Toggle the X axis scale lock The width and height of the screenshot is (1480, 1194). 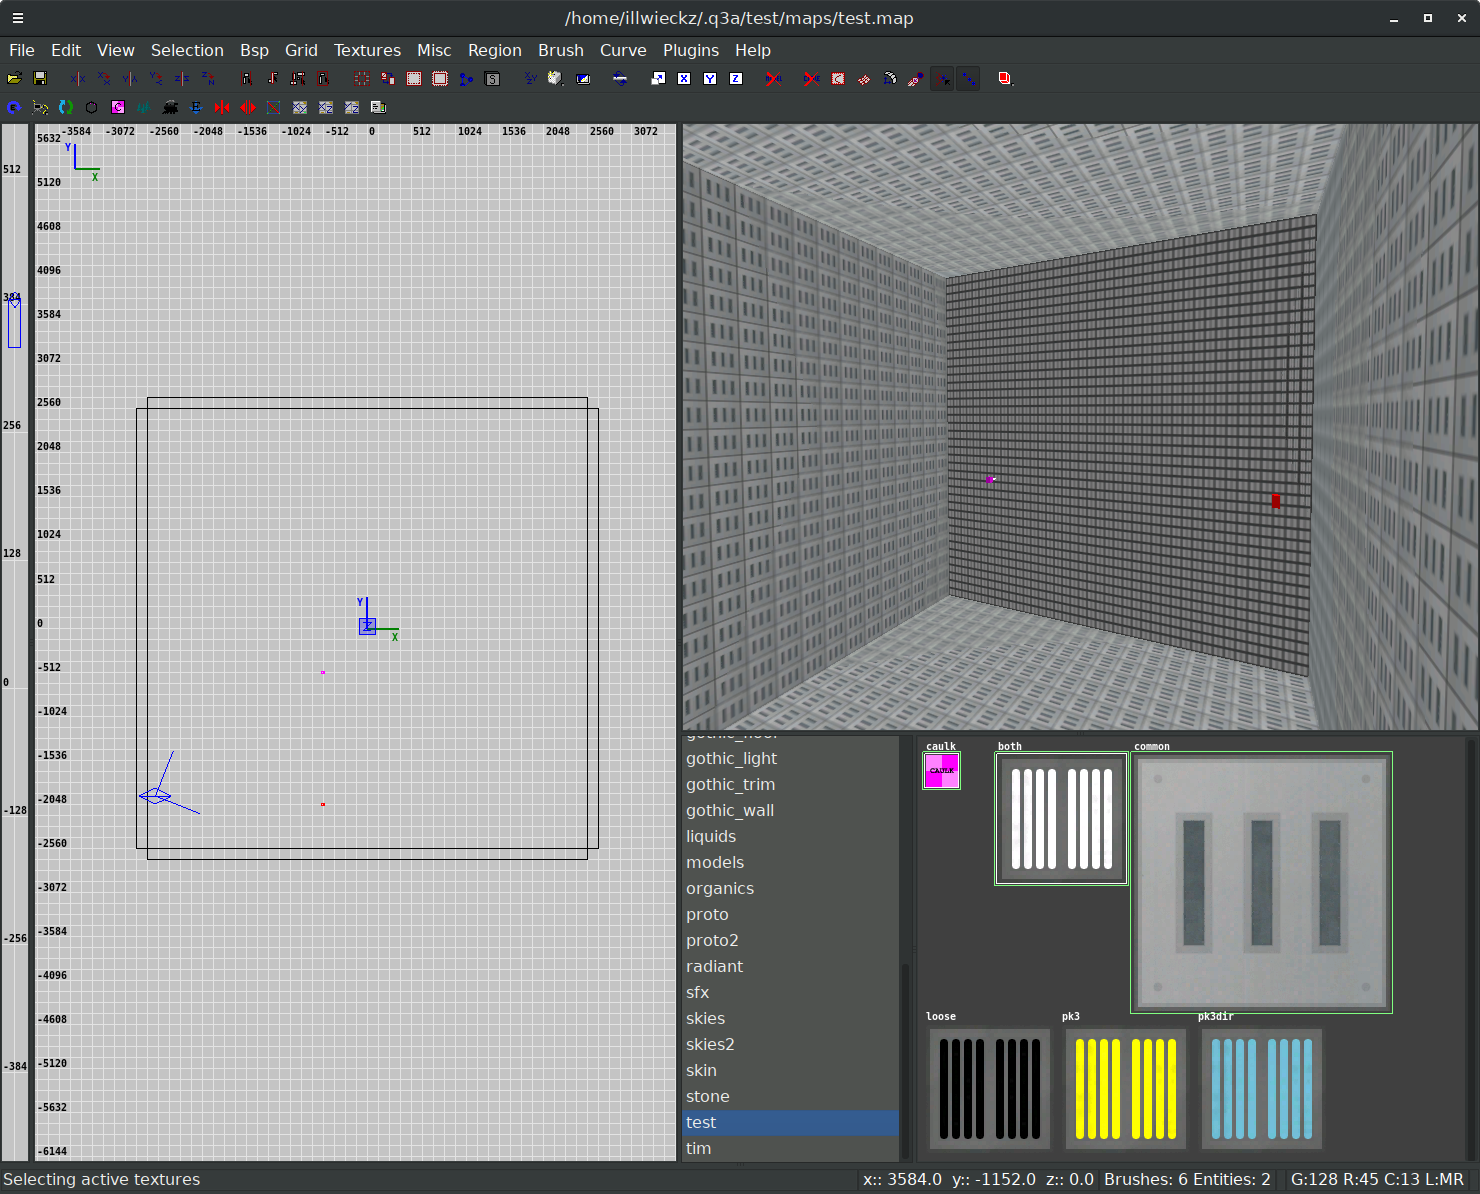684,79
